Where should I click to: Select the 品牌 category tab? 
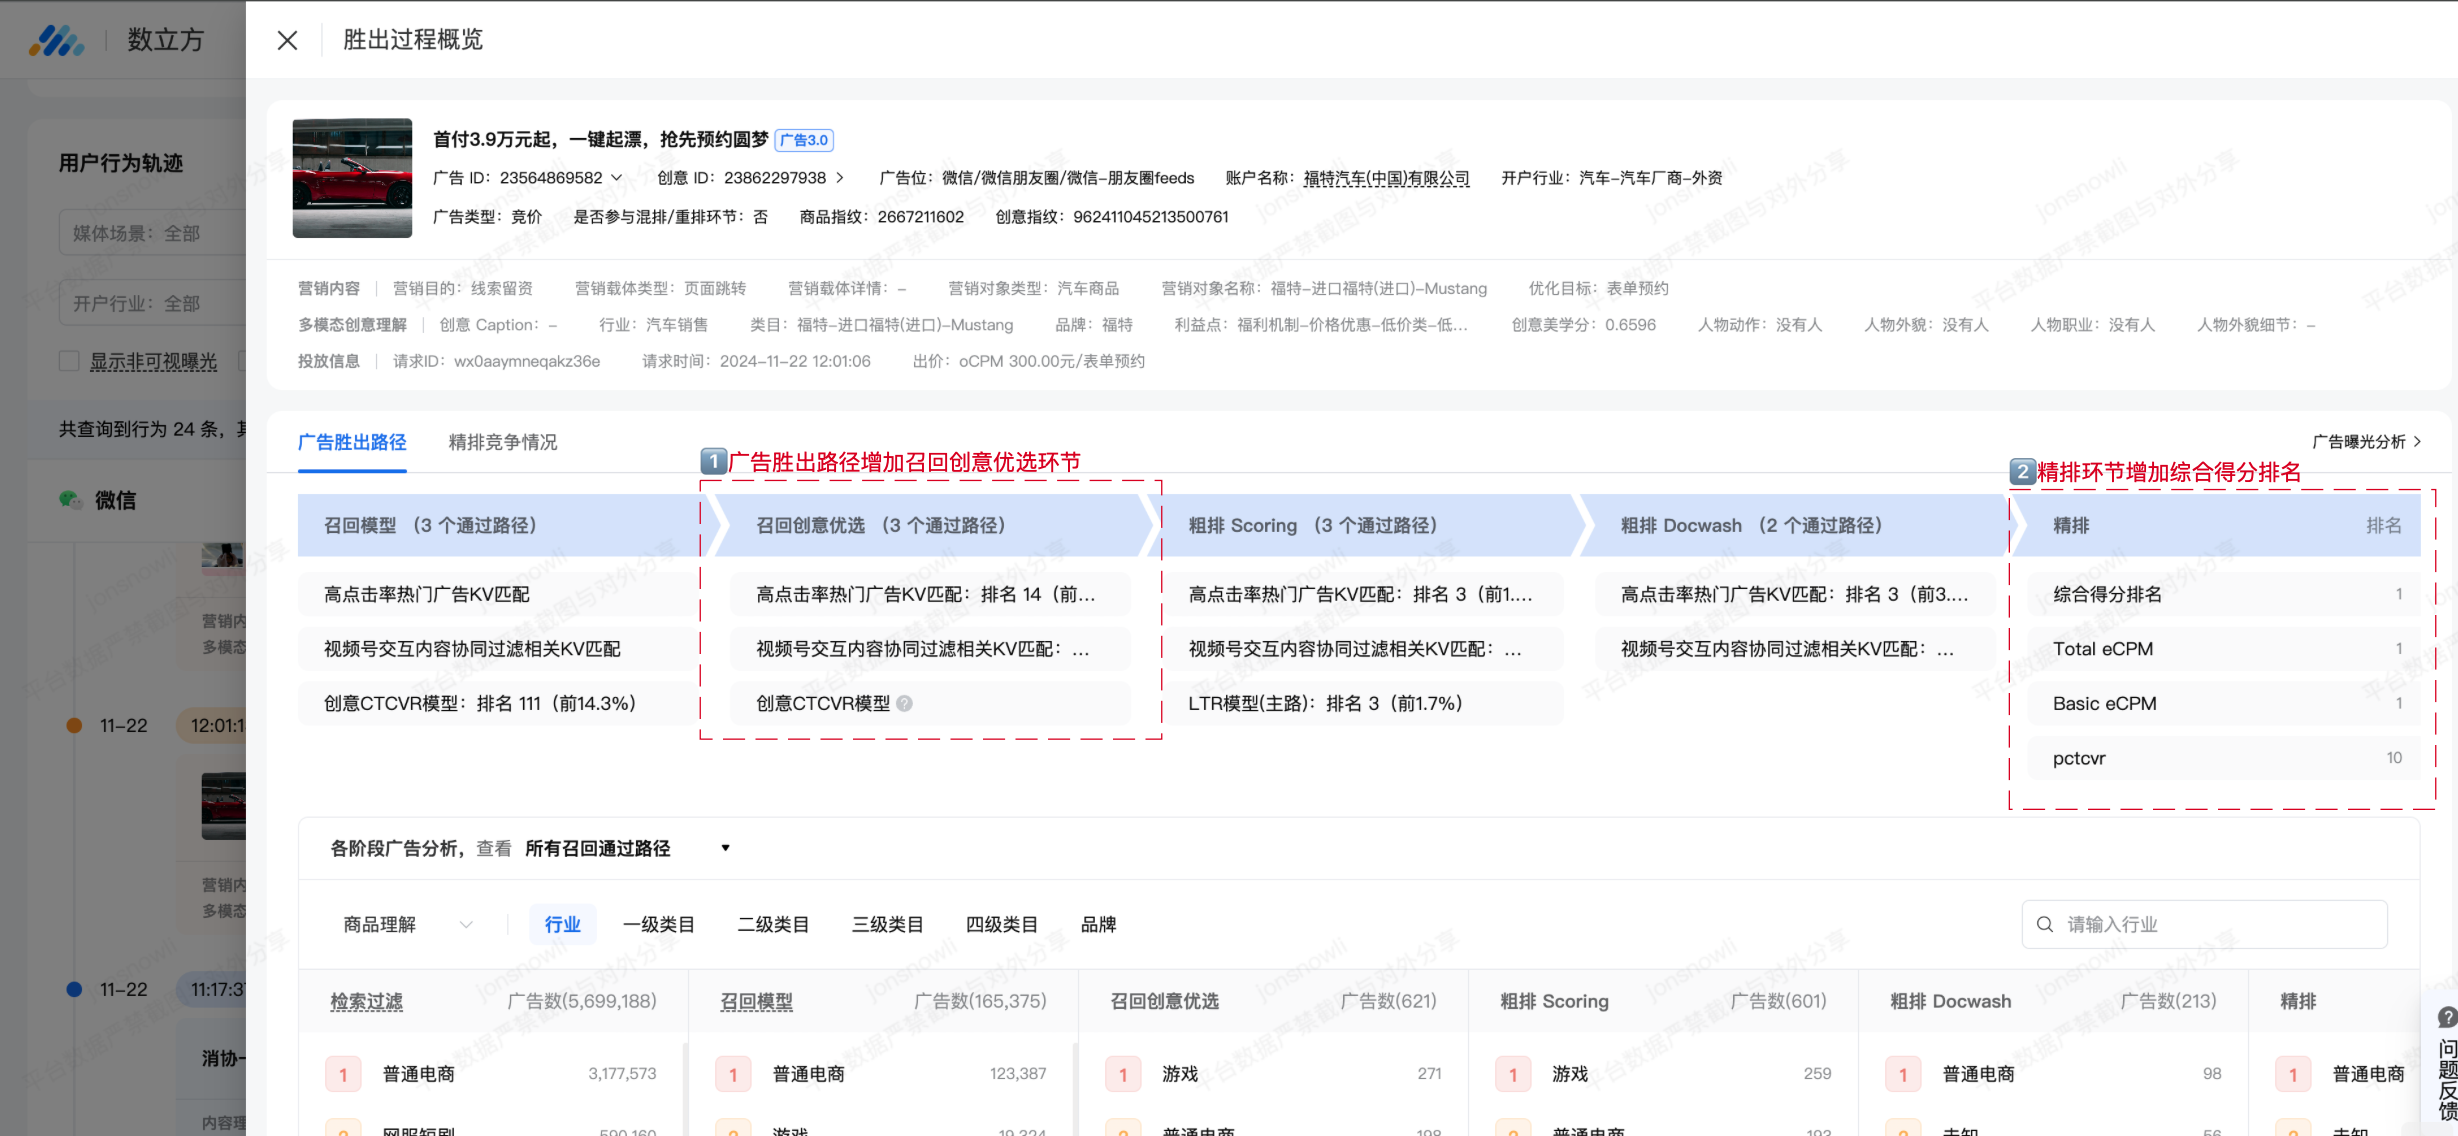coord(1098,925)
